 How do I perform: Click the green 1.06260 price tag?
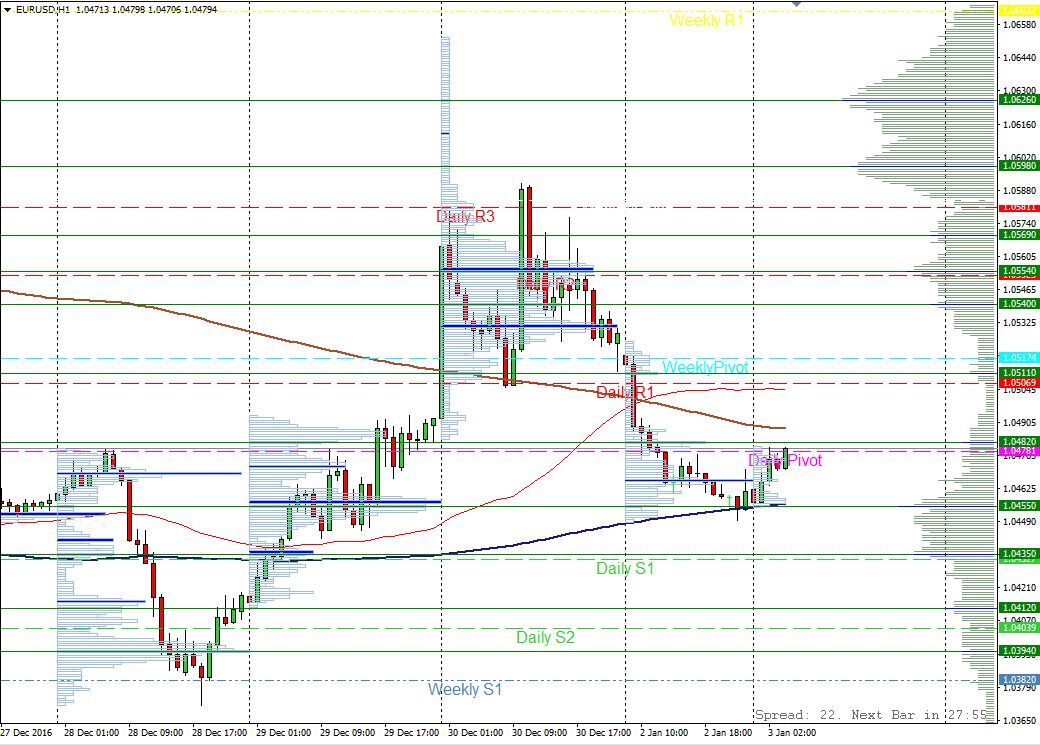(1019, 100)
